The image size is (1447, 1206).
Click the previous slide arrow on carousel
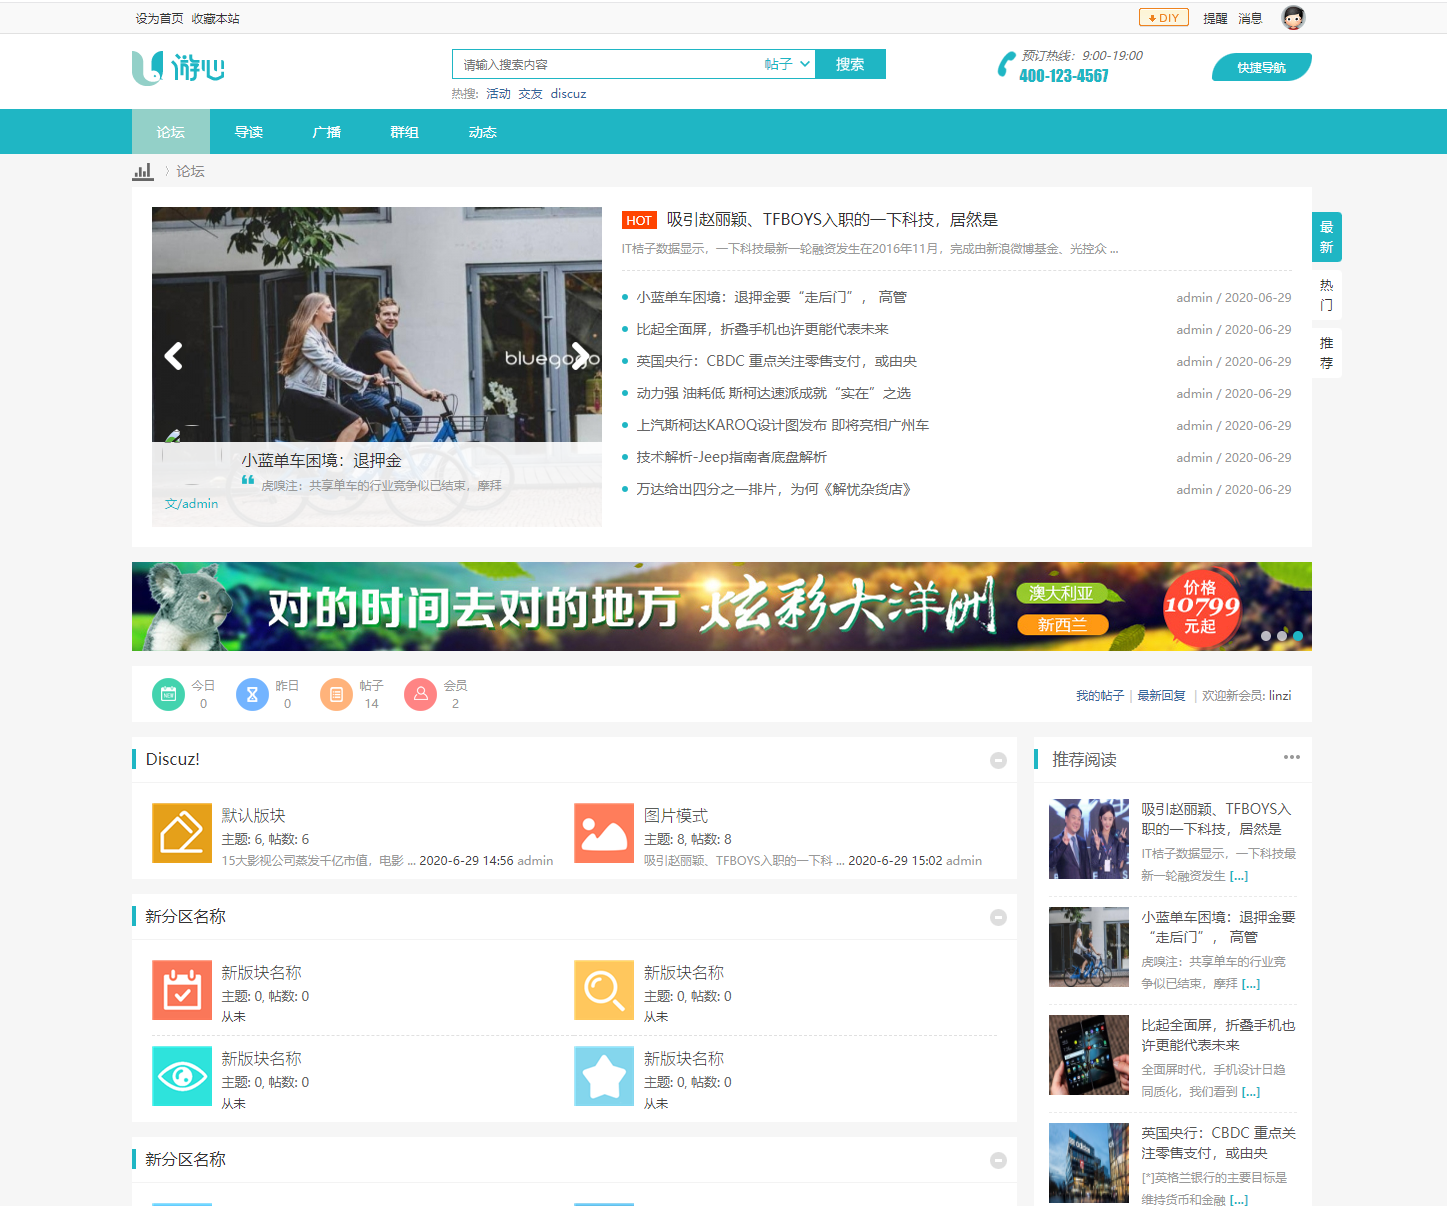coord(174,356)
